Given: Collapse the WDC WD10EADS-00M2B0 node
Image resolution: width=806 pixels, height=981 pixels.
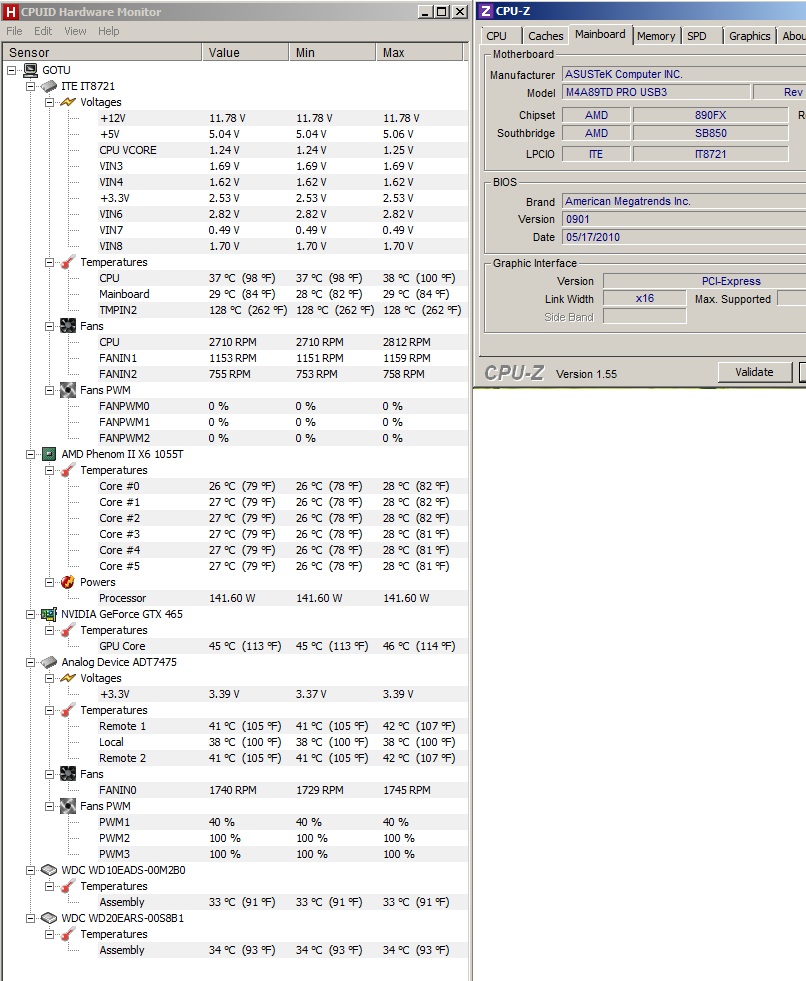Looking at the screenshot, I should click(30, 870).
